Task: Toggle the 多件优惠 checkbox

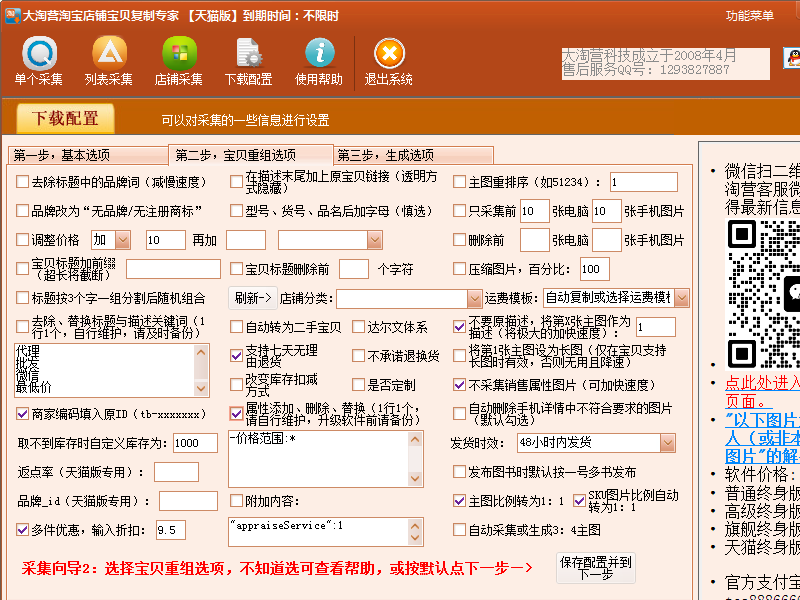Action: [x=23, y=529]
